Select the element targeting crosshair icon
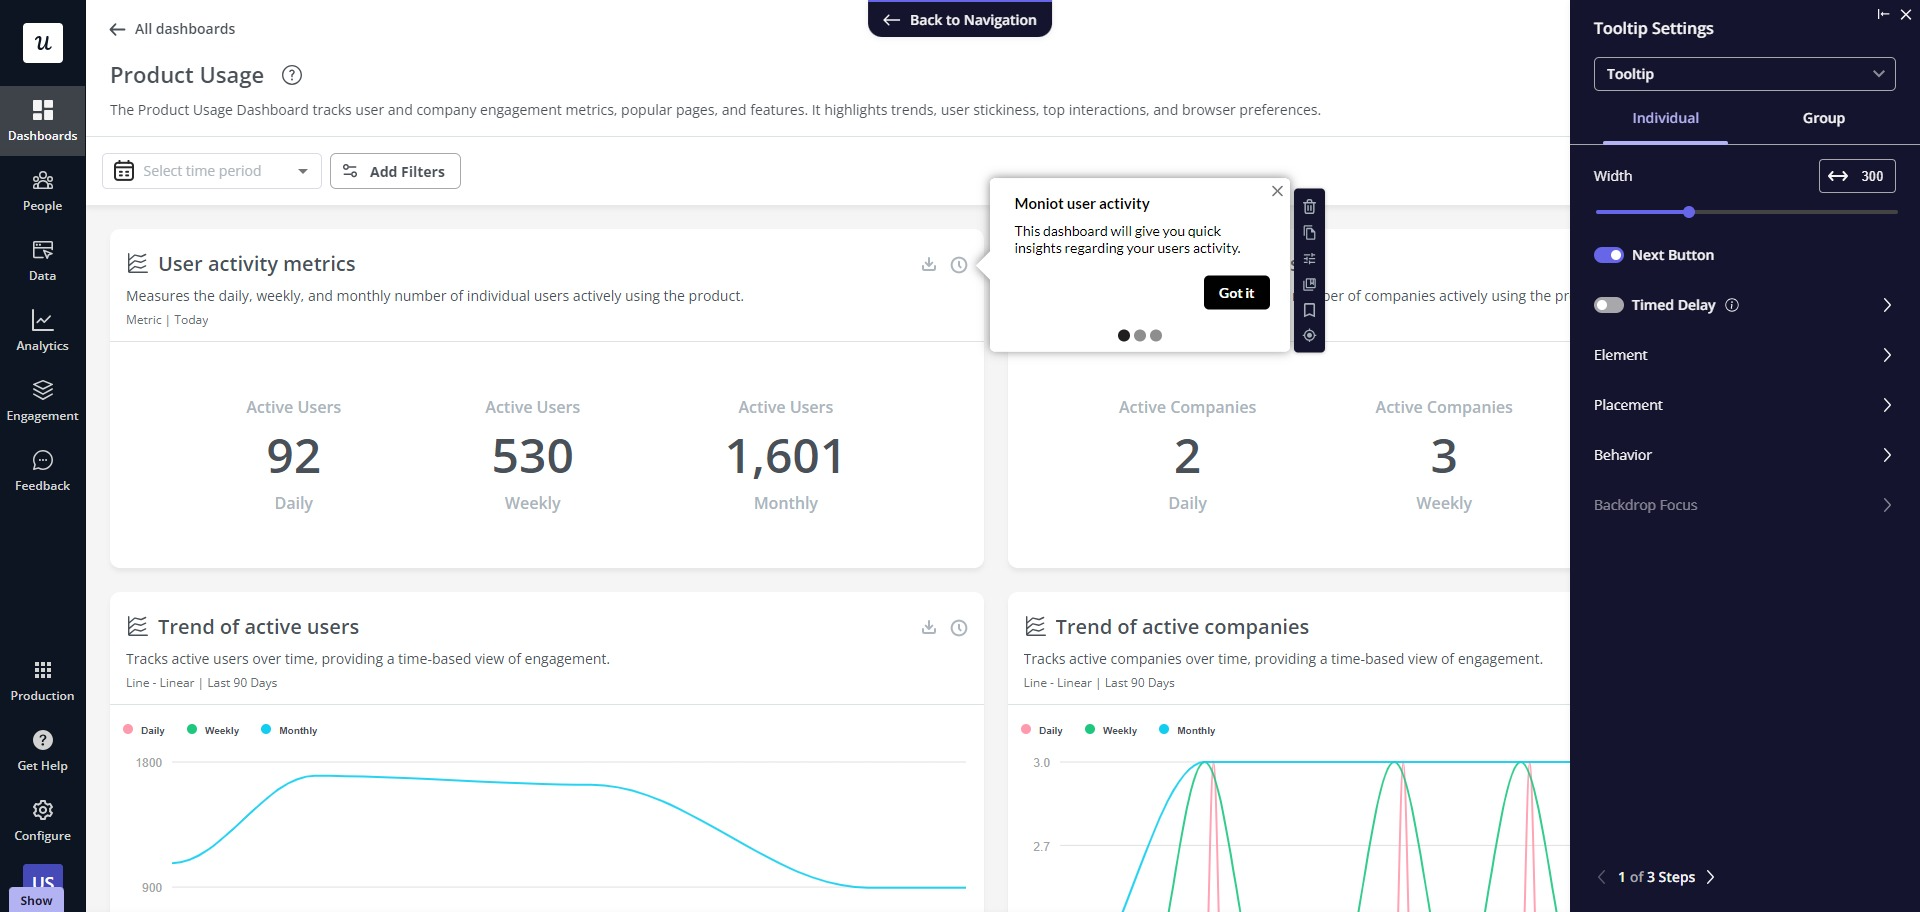This screenshot has width=1920, height=912. (x=1309, y=335)
